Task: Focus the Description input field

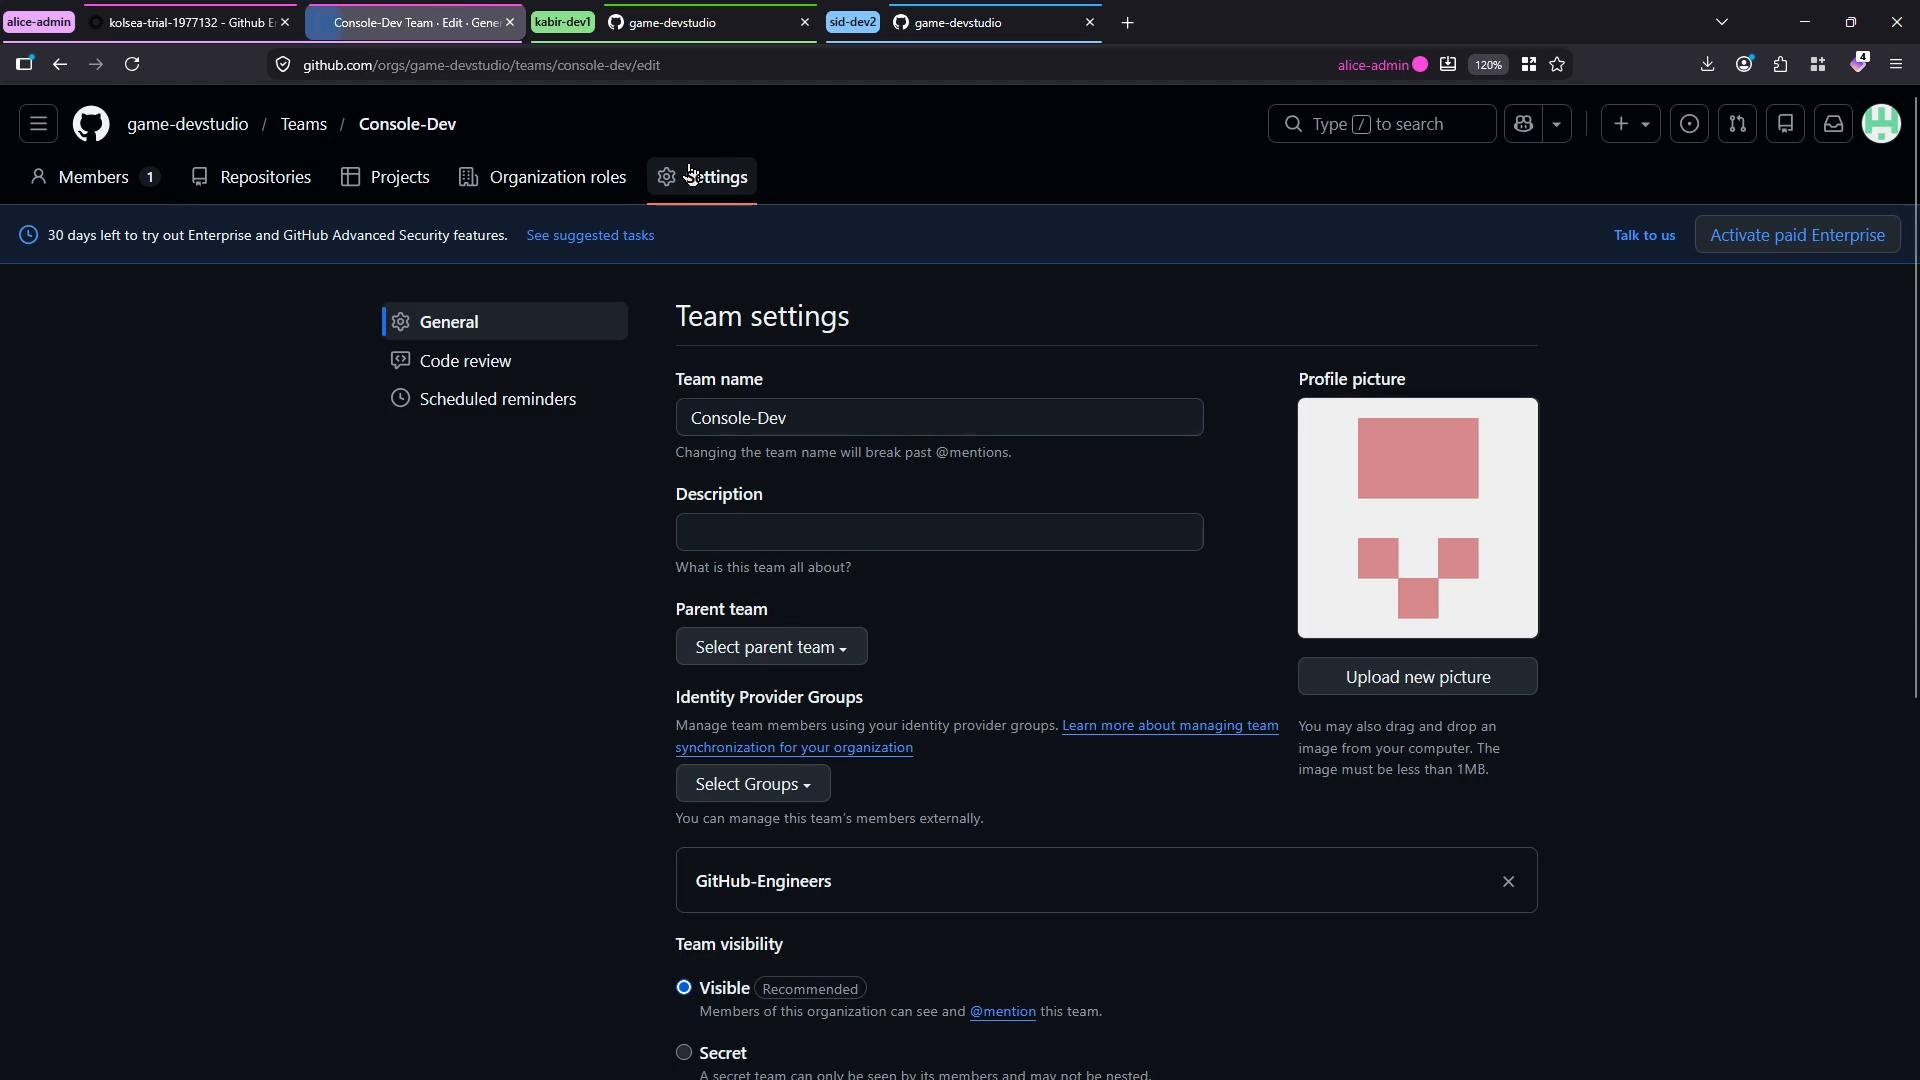Action: (x=939, y=533)
